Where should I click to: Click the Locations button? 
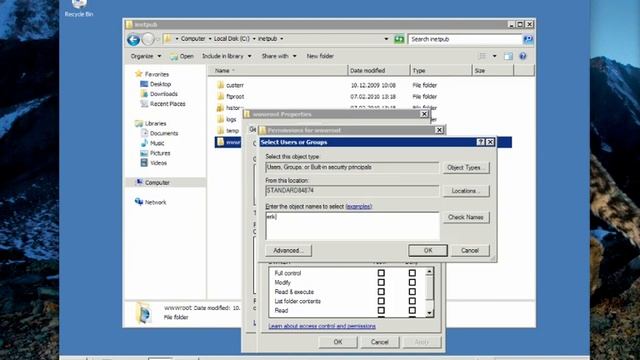coord(466,191)
